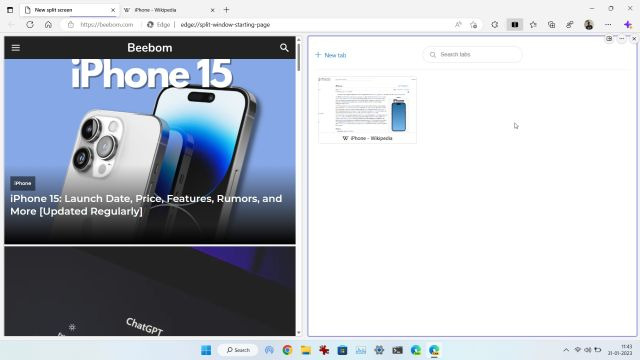Click the Beebom search magnifier icon
The image size is (640, 360).
tap(284, 48)
